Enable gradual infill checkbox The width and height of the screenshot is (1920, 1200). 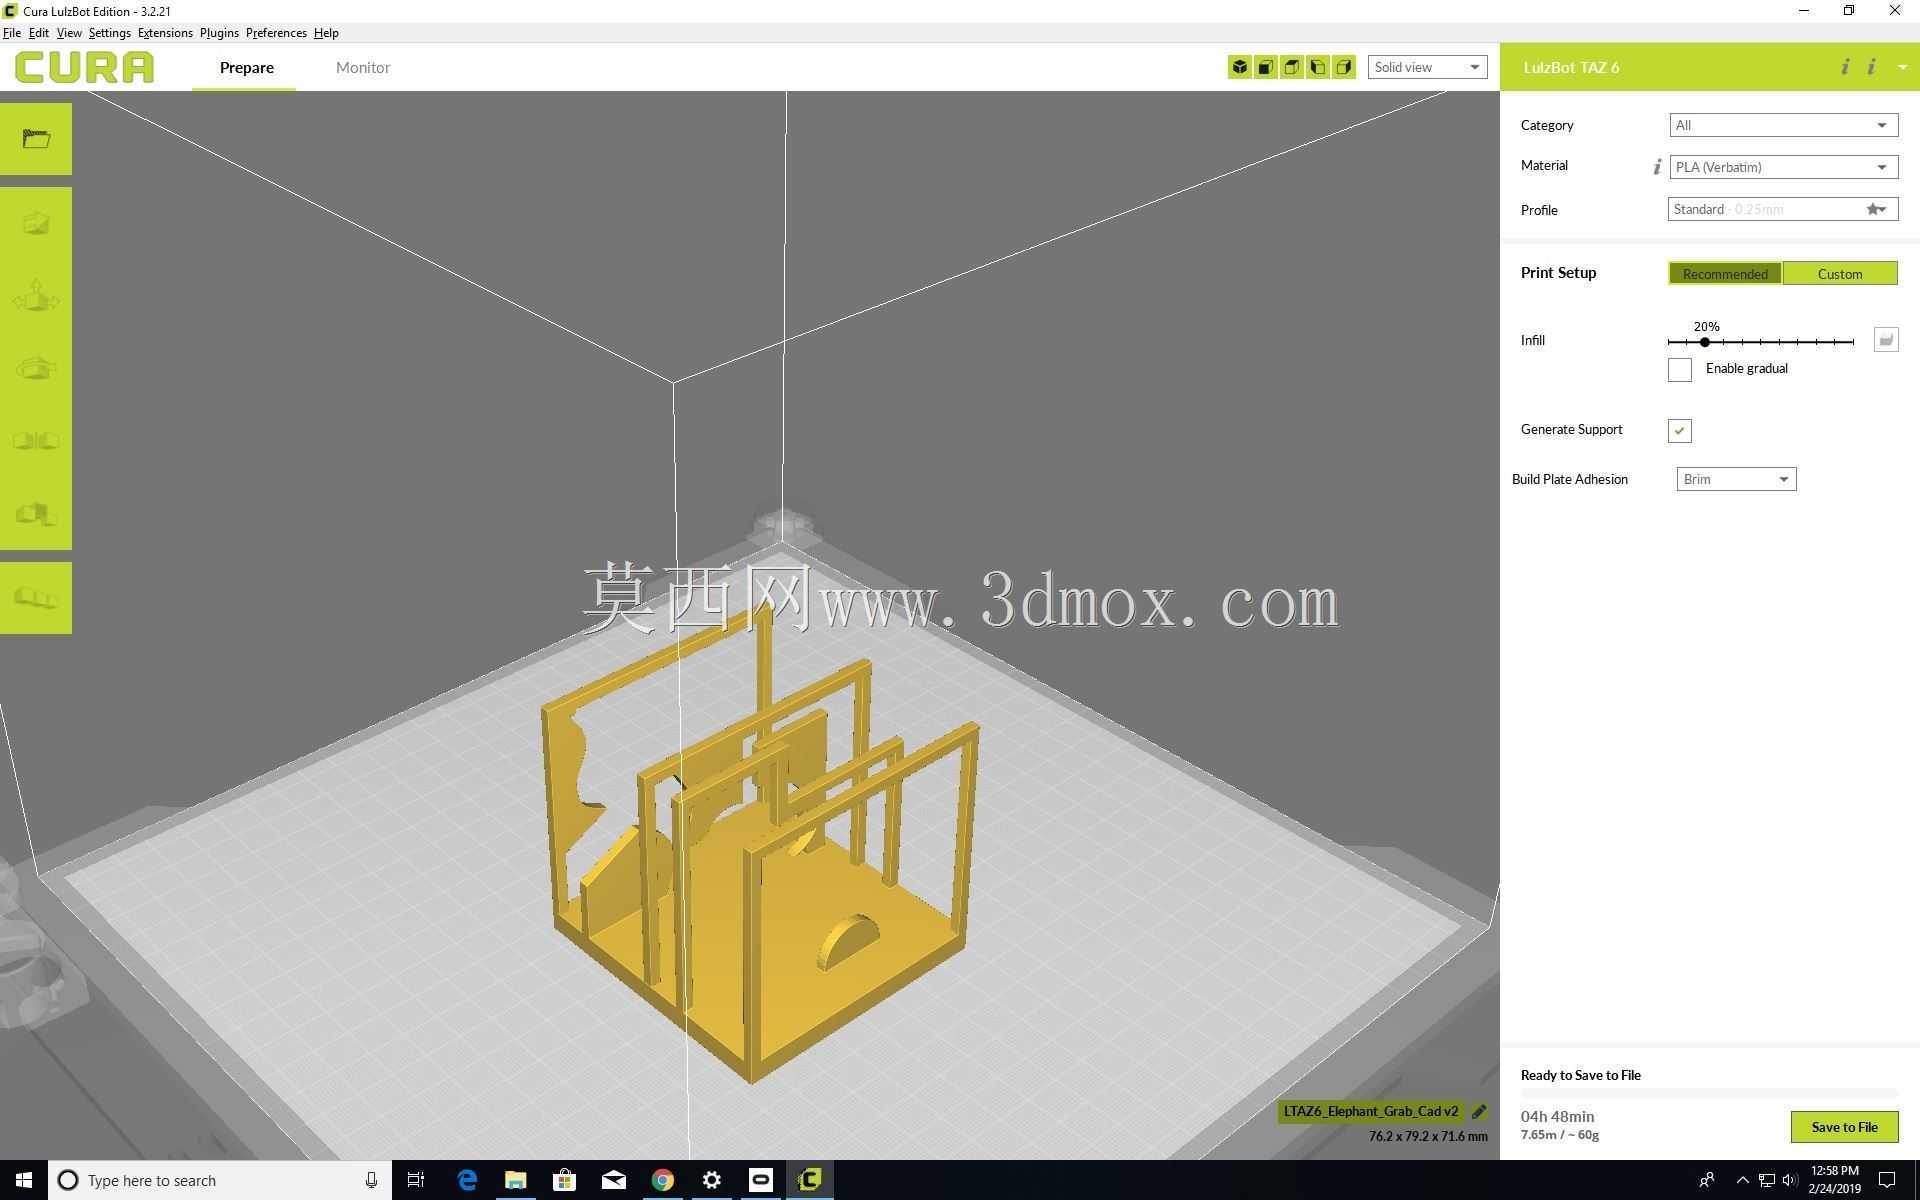pyautogui.click(x=1680, y=370)
